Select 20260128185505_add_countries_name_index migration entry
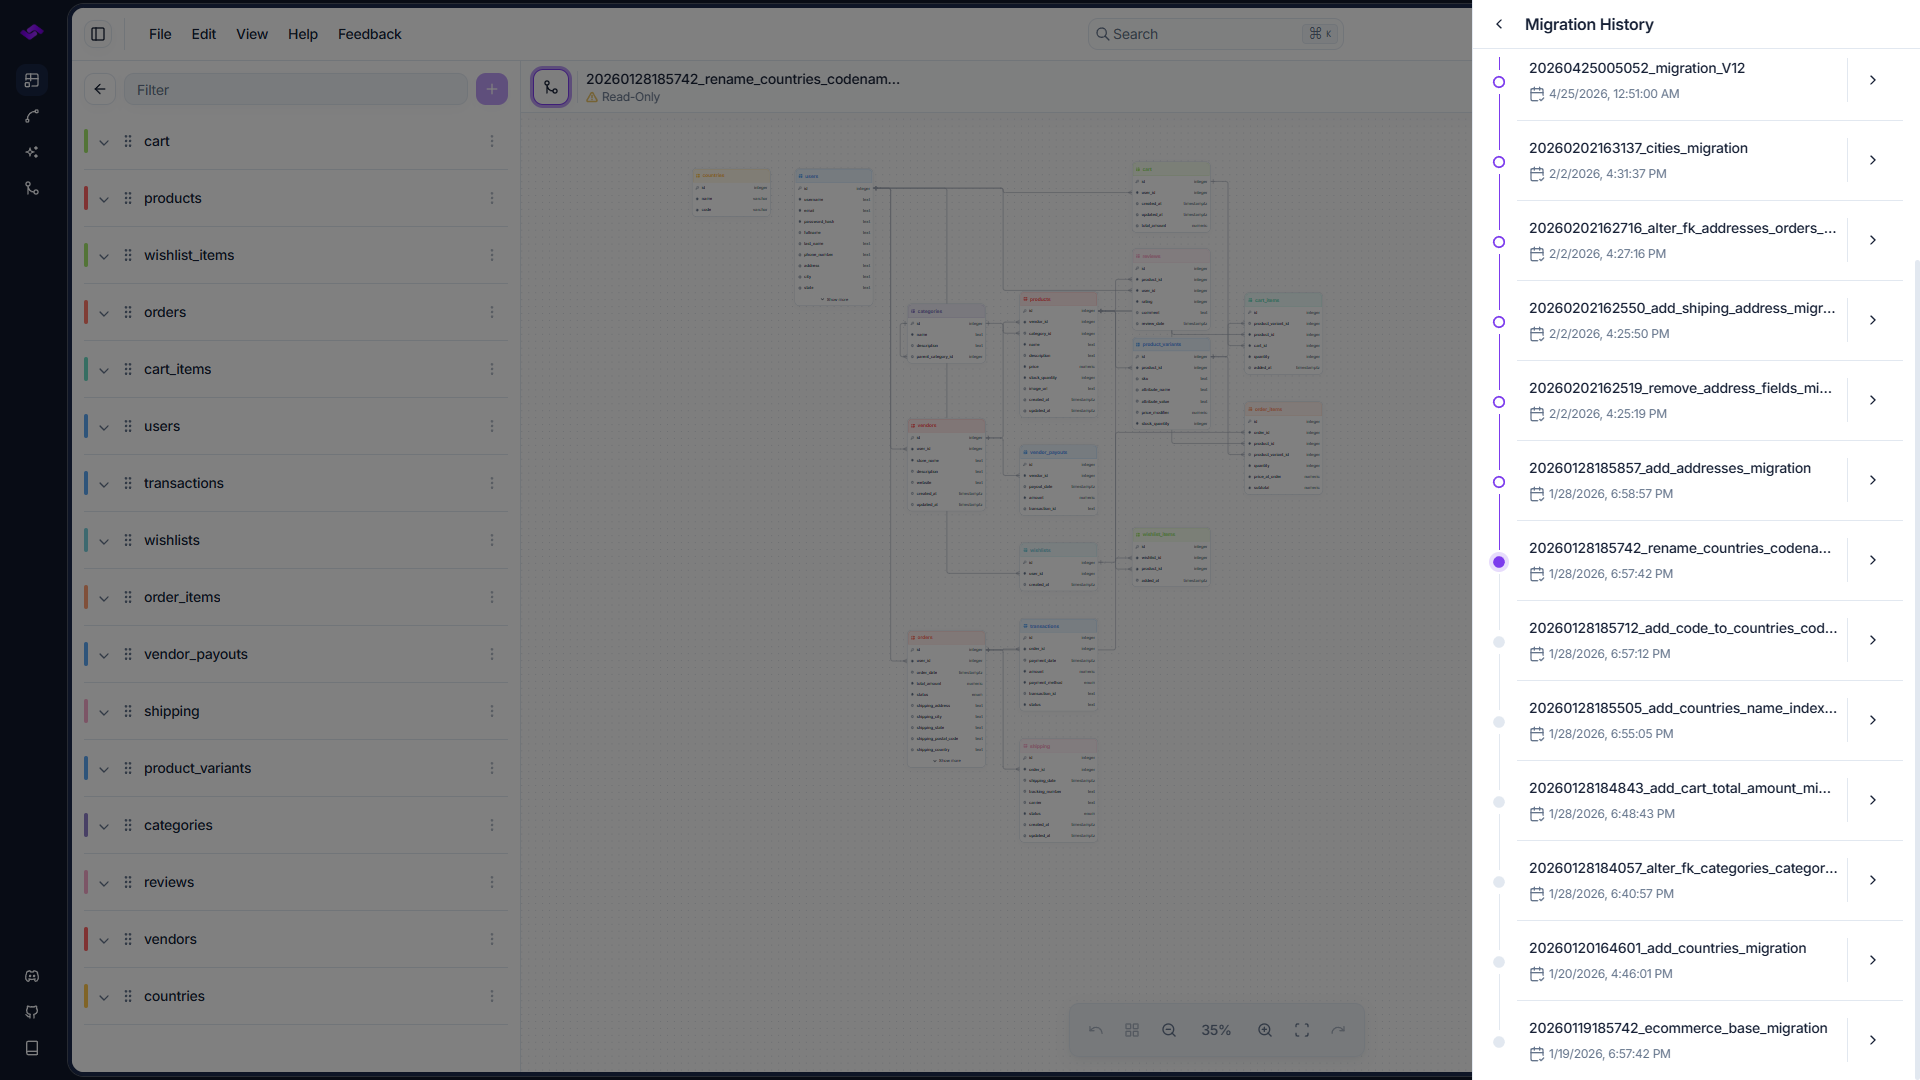The image size is (1920, 1080). tap(1682, 720)
